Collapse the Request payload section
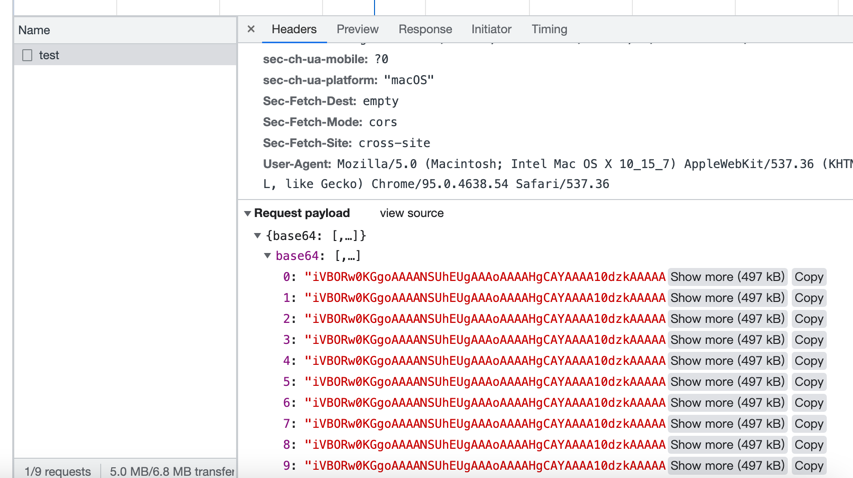 pyautogui.click(x=248, y=213)
